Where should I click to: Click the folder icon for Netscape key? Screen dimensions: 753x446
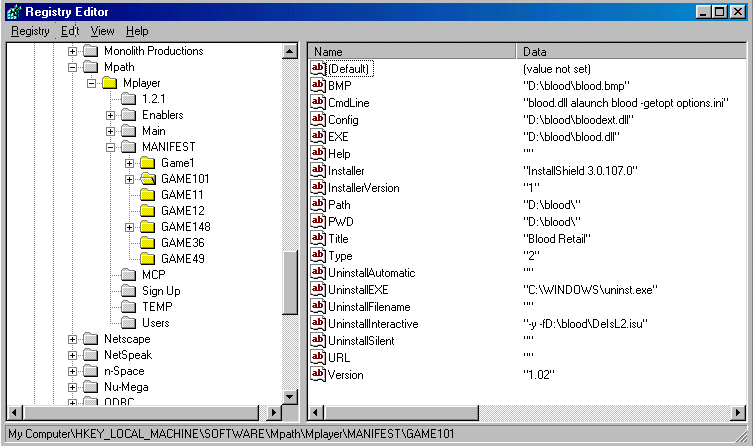[x=91, y=339]
